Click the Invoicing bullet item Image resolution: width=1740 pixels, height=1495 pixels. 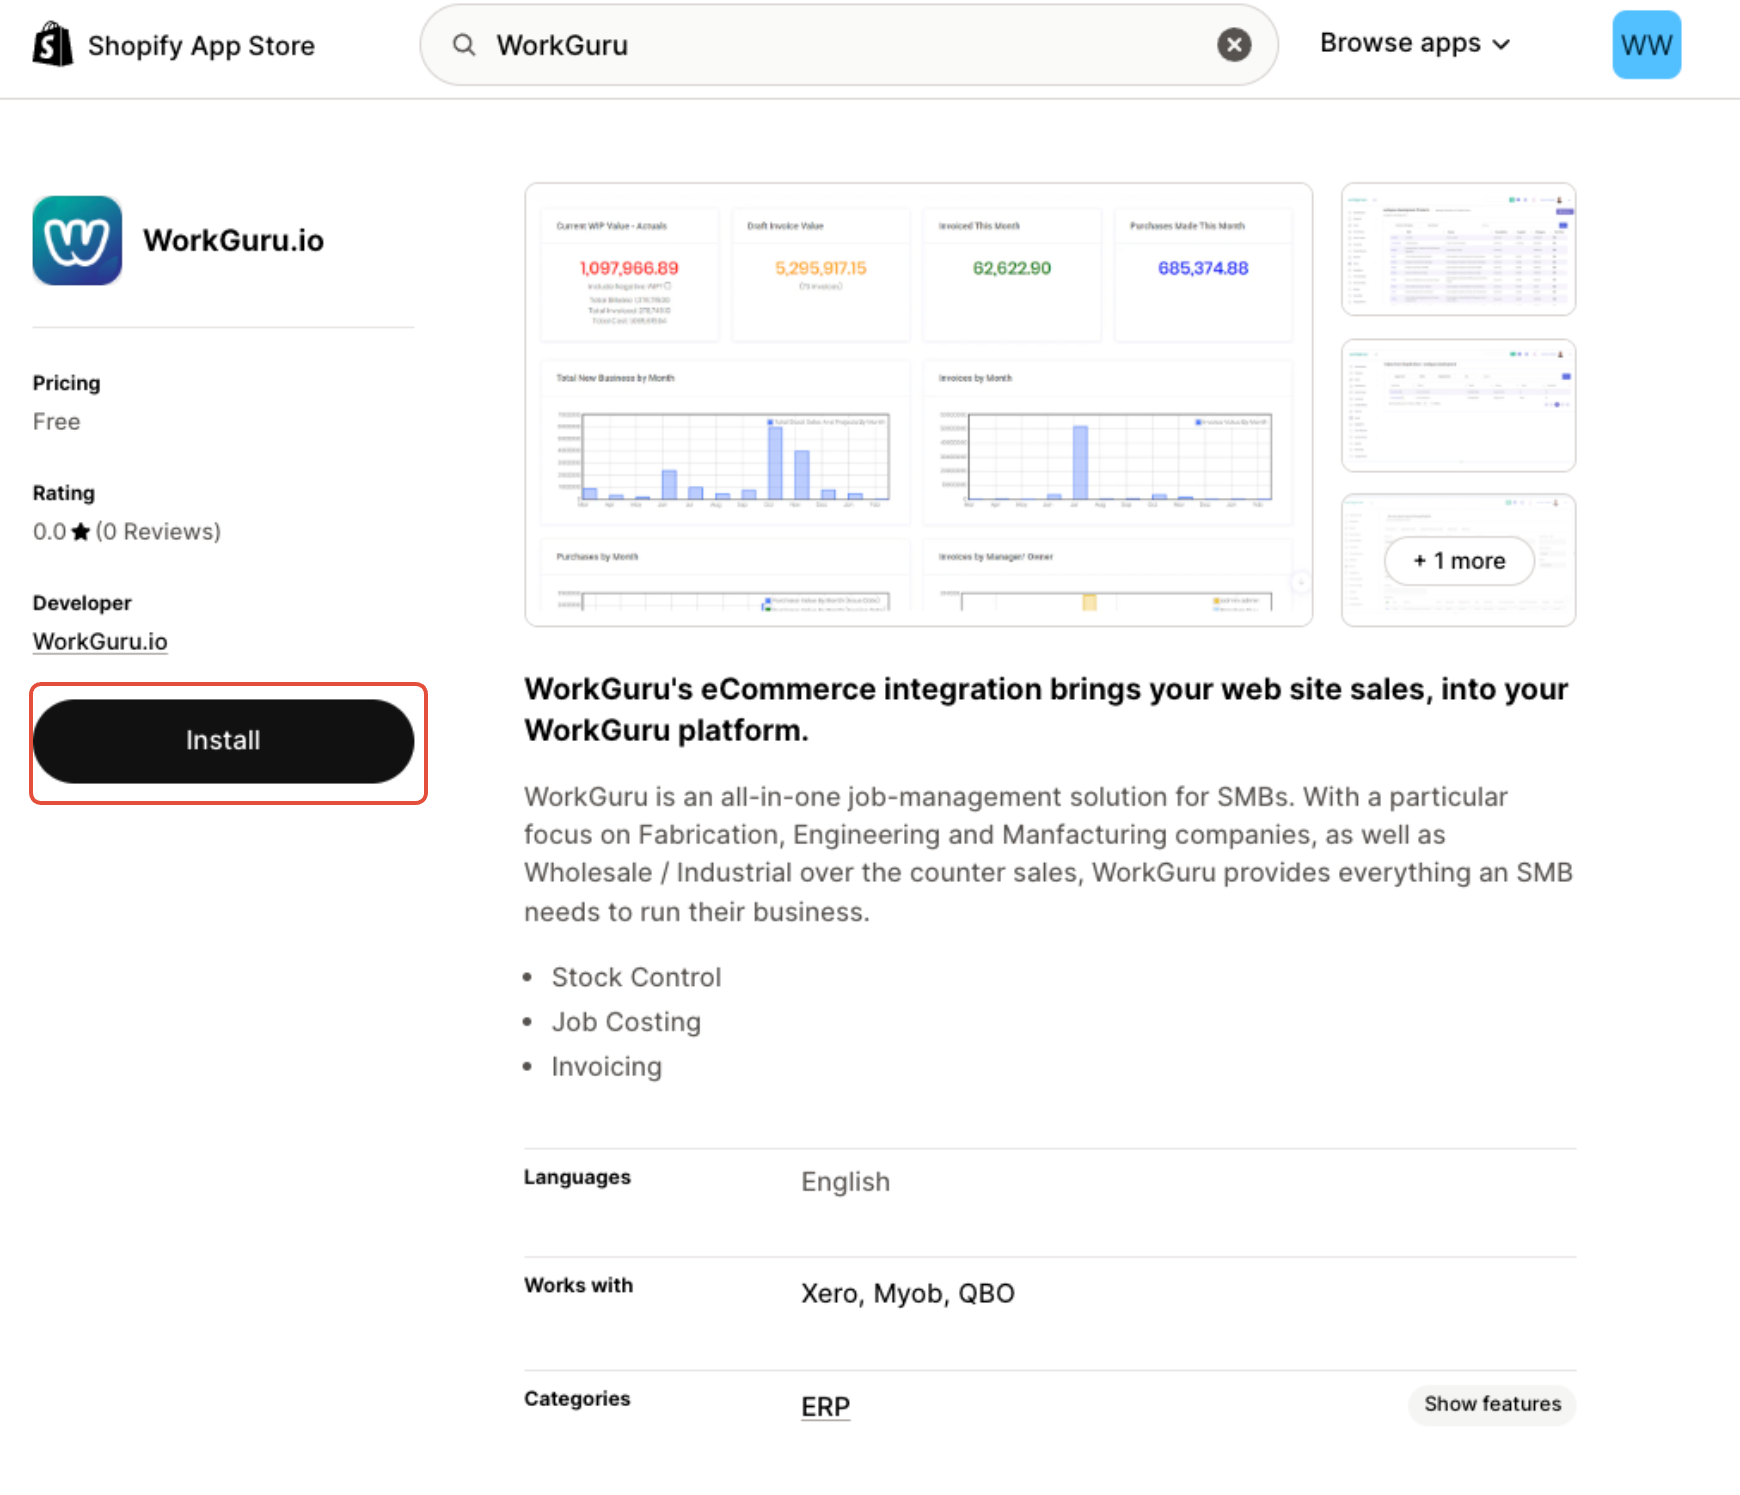[x=606, y=1067]
